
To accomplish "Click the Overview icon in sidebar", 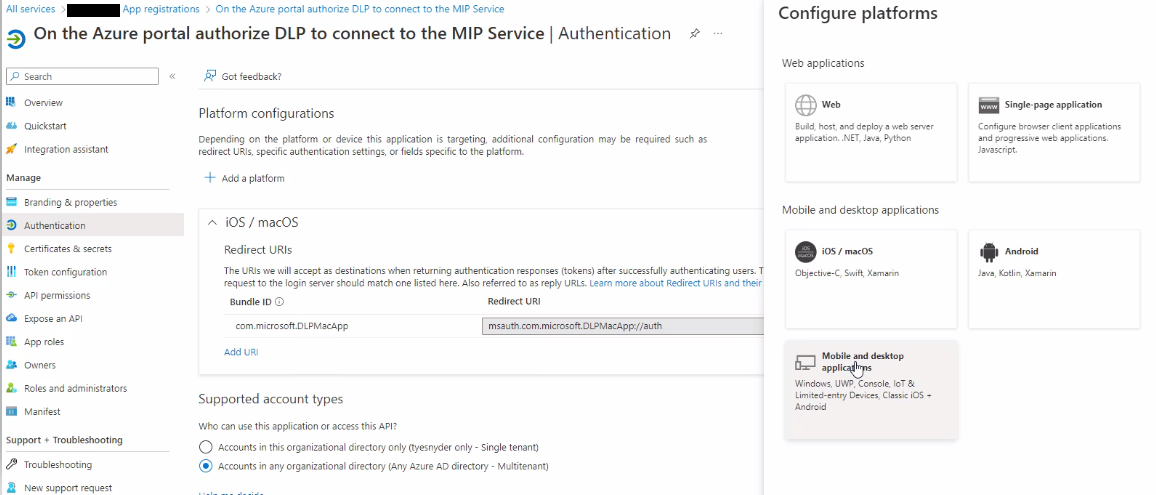I will [x=11, y=103].
